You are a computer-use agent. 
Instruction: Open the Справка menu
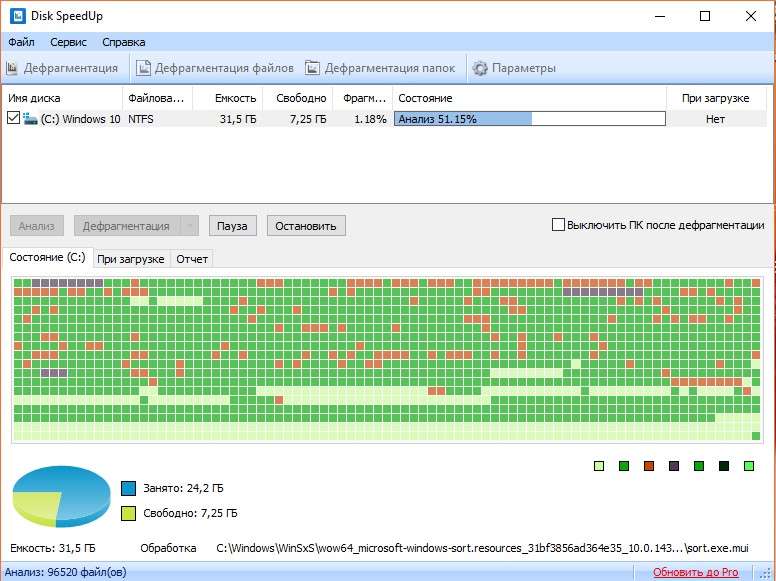click(x=124, y=42)
